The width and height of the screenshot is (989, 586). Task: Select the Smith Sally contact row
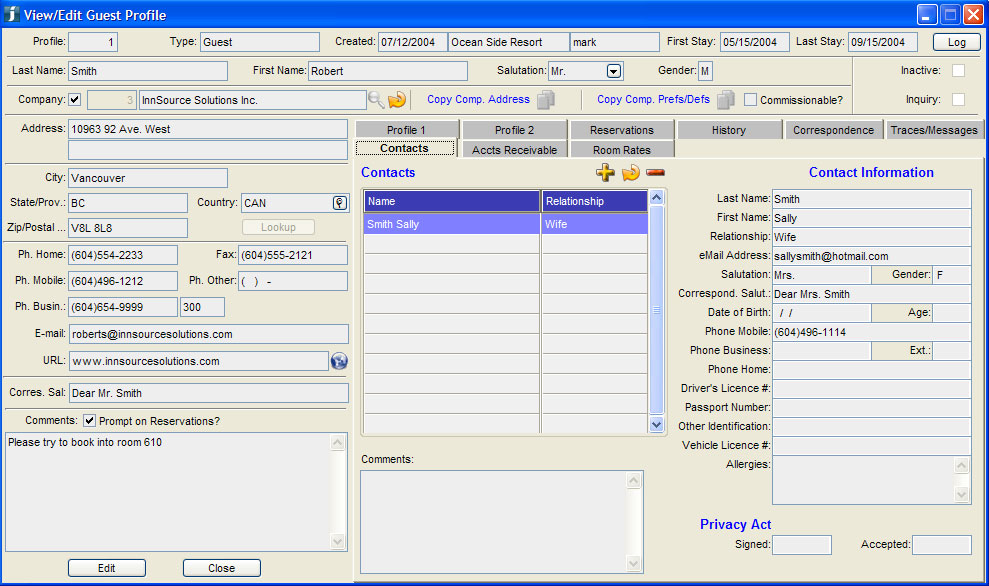pyautogui.click(x=506, y=224)
